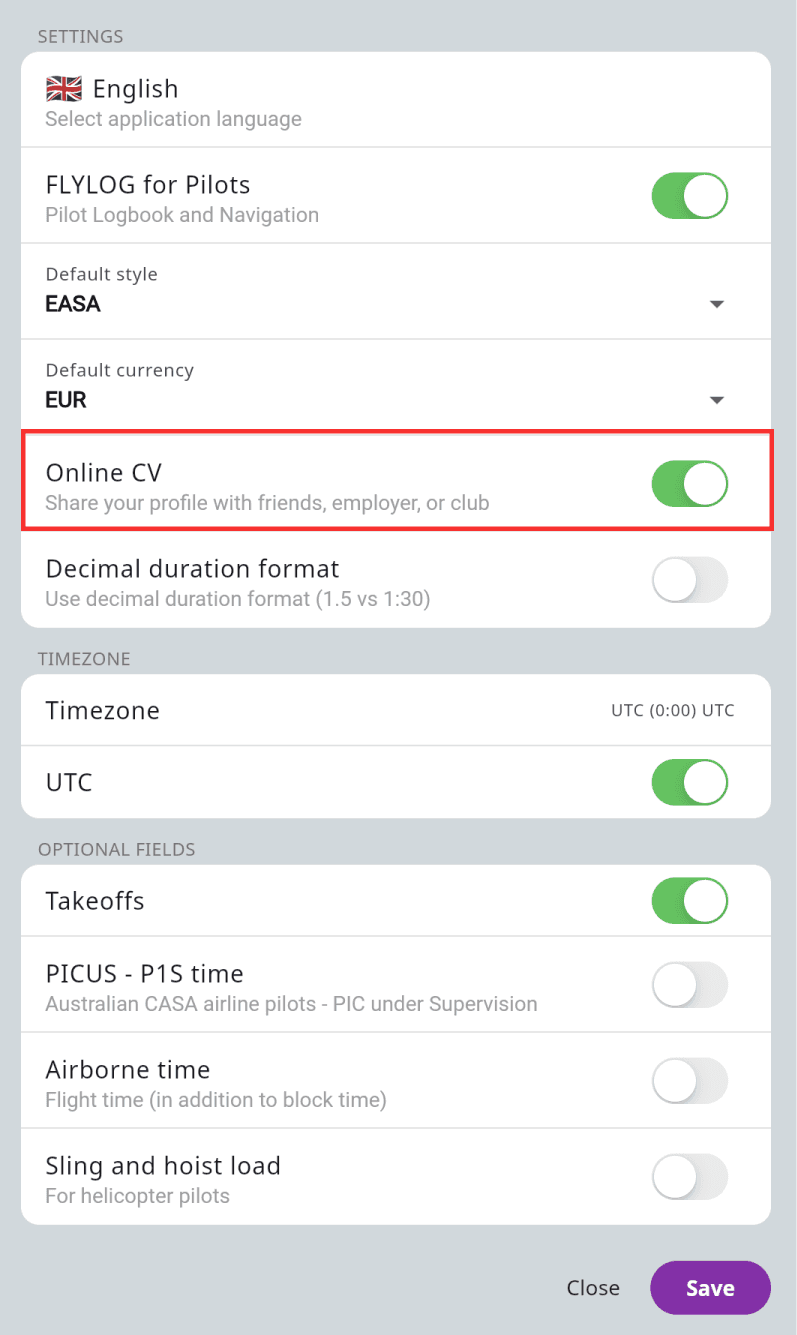The width and height of the screenshot is (797, 1335).
Task: Expand the Default currency dropdown arrow
Action: 716,400
